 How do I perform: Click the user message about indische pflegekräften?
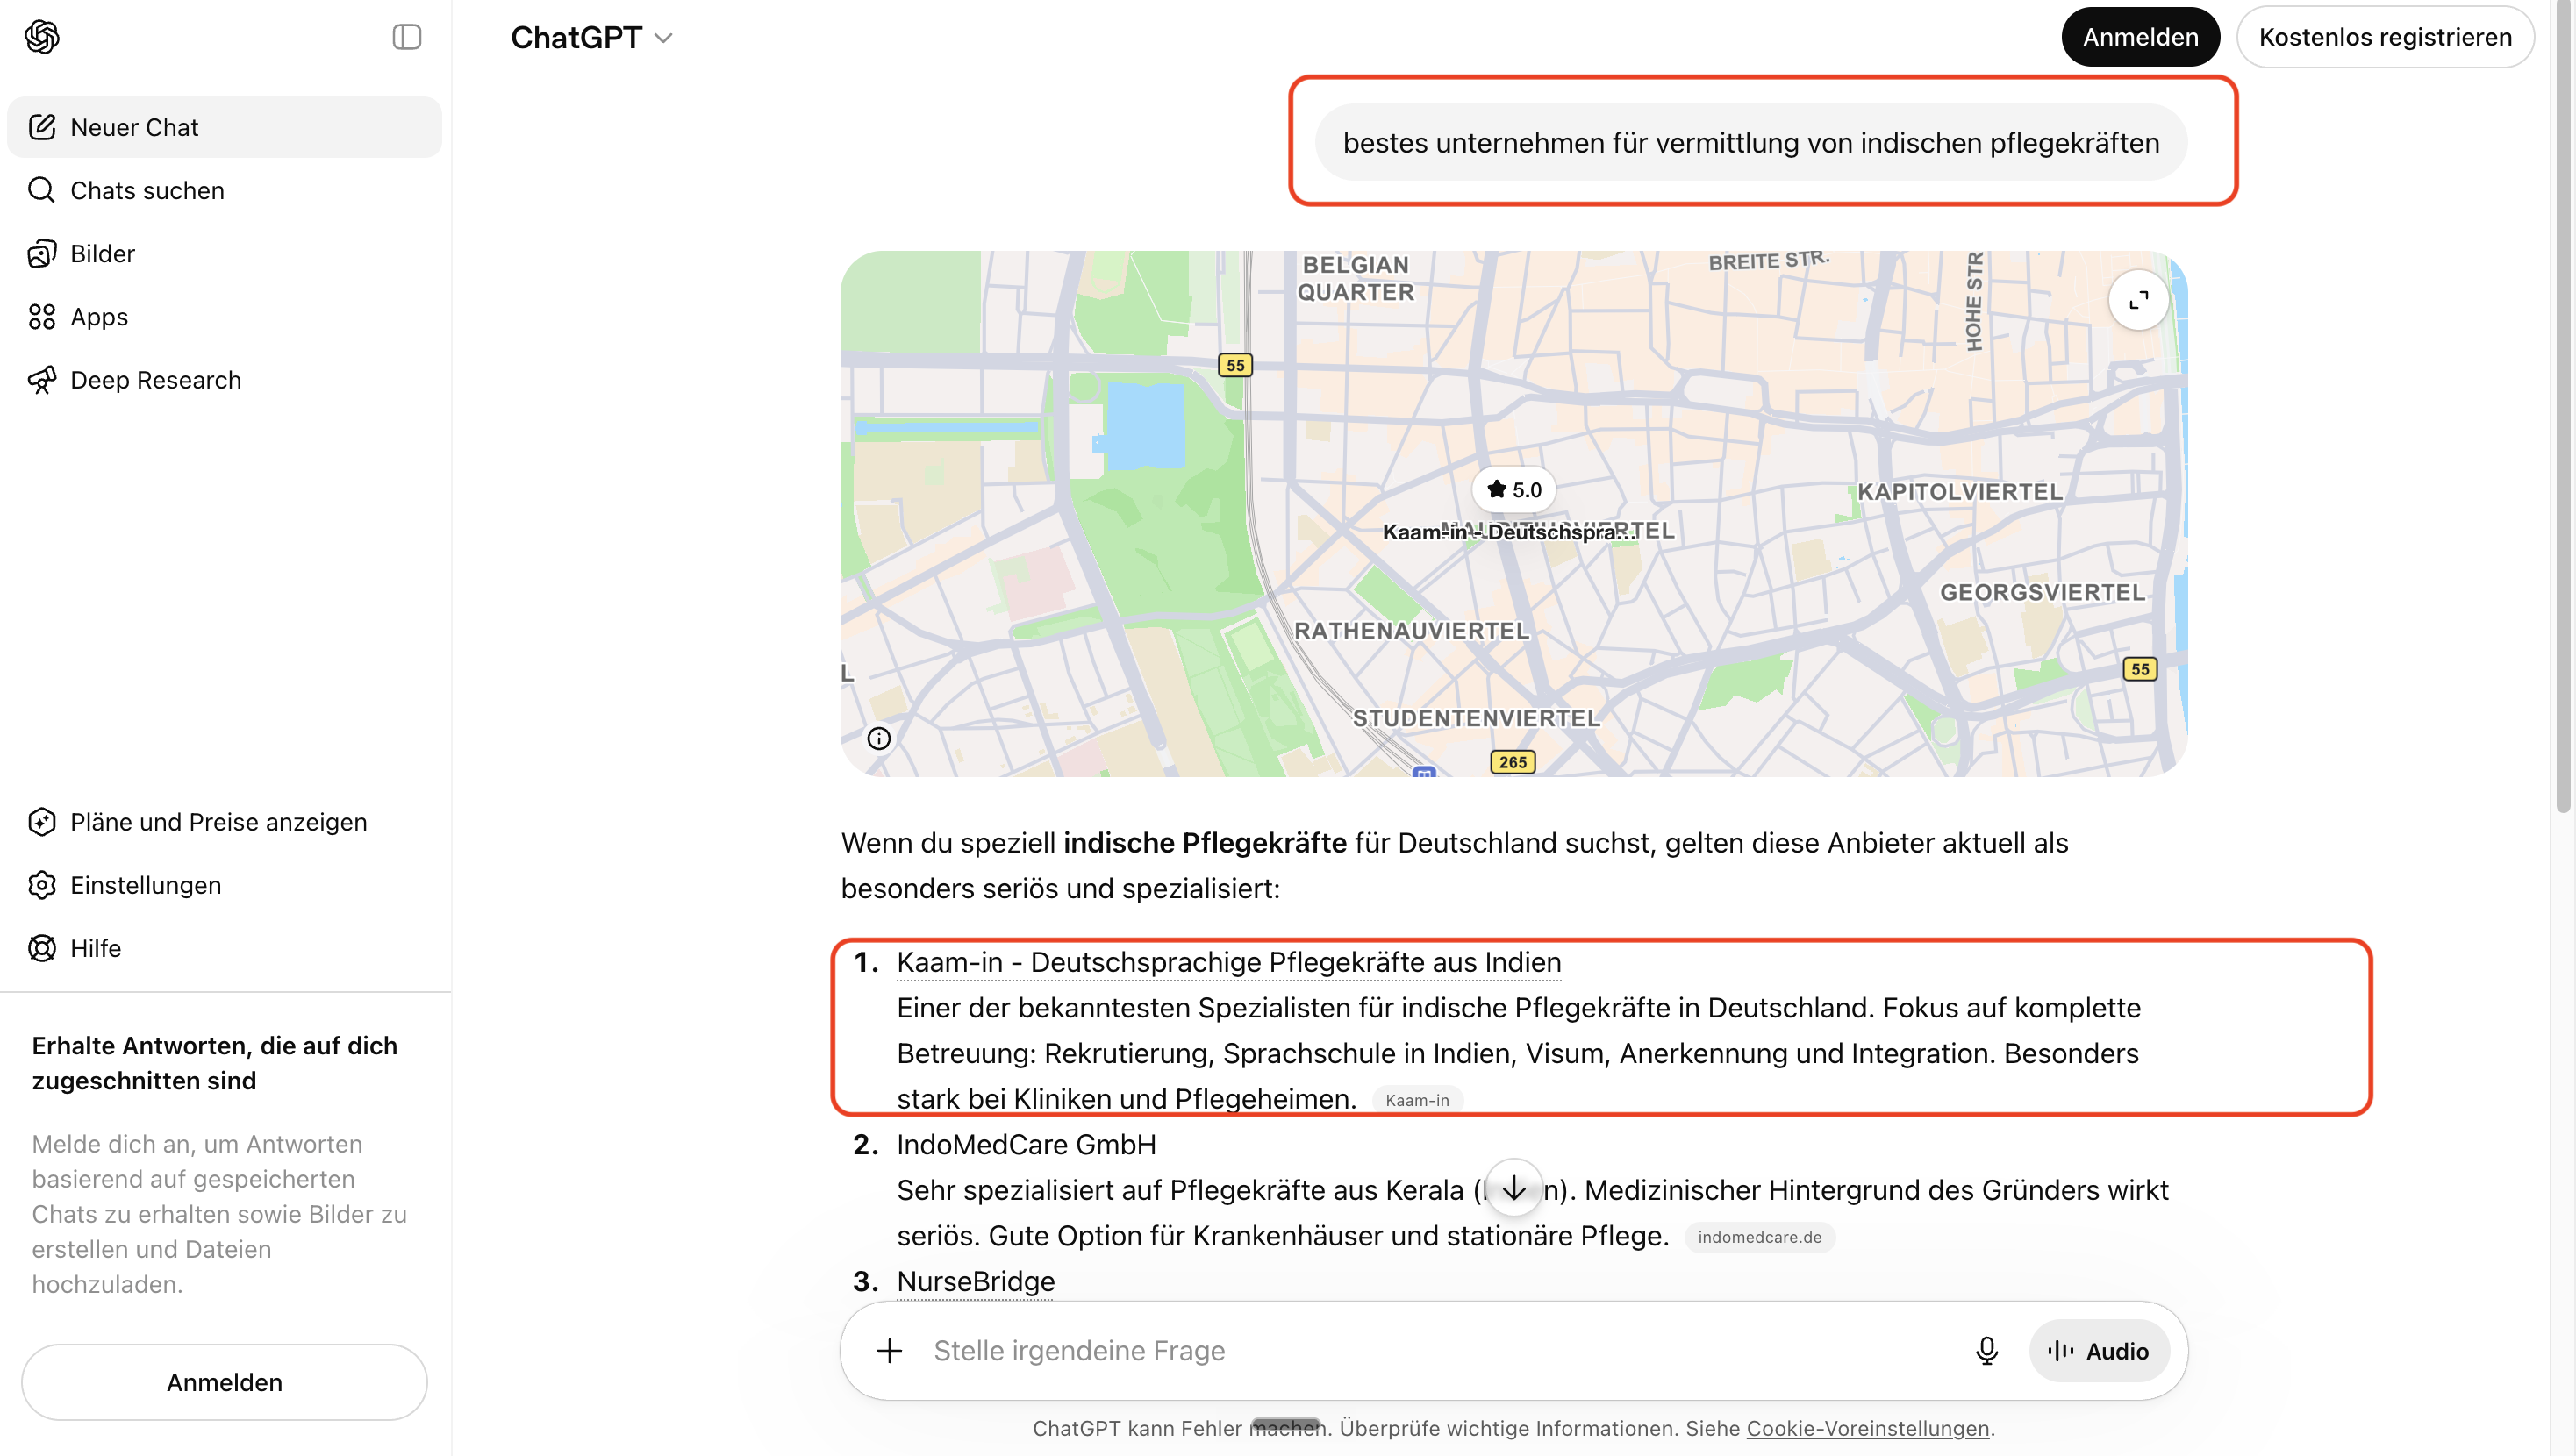pos(1751,143)
